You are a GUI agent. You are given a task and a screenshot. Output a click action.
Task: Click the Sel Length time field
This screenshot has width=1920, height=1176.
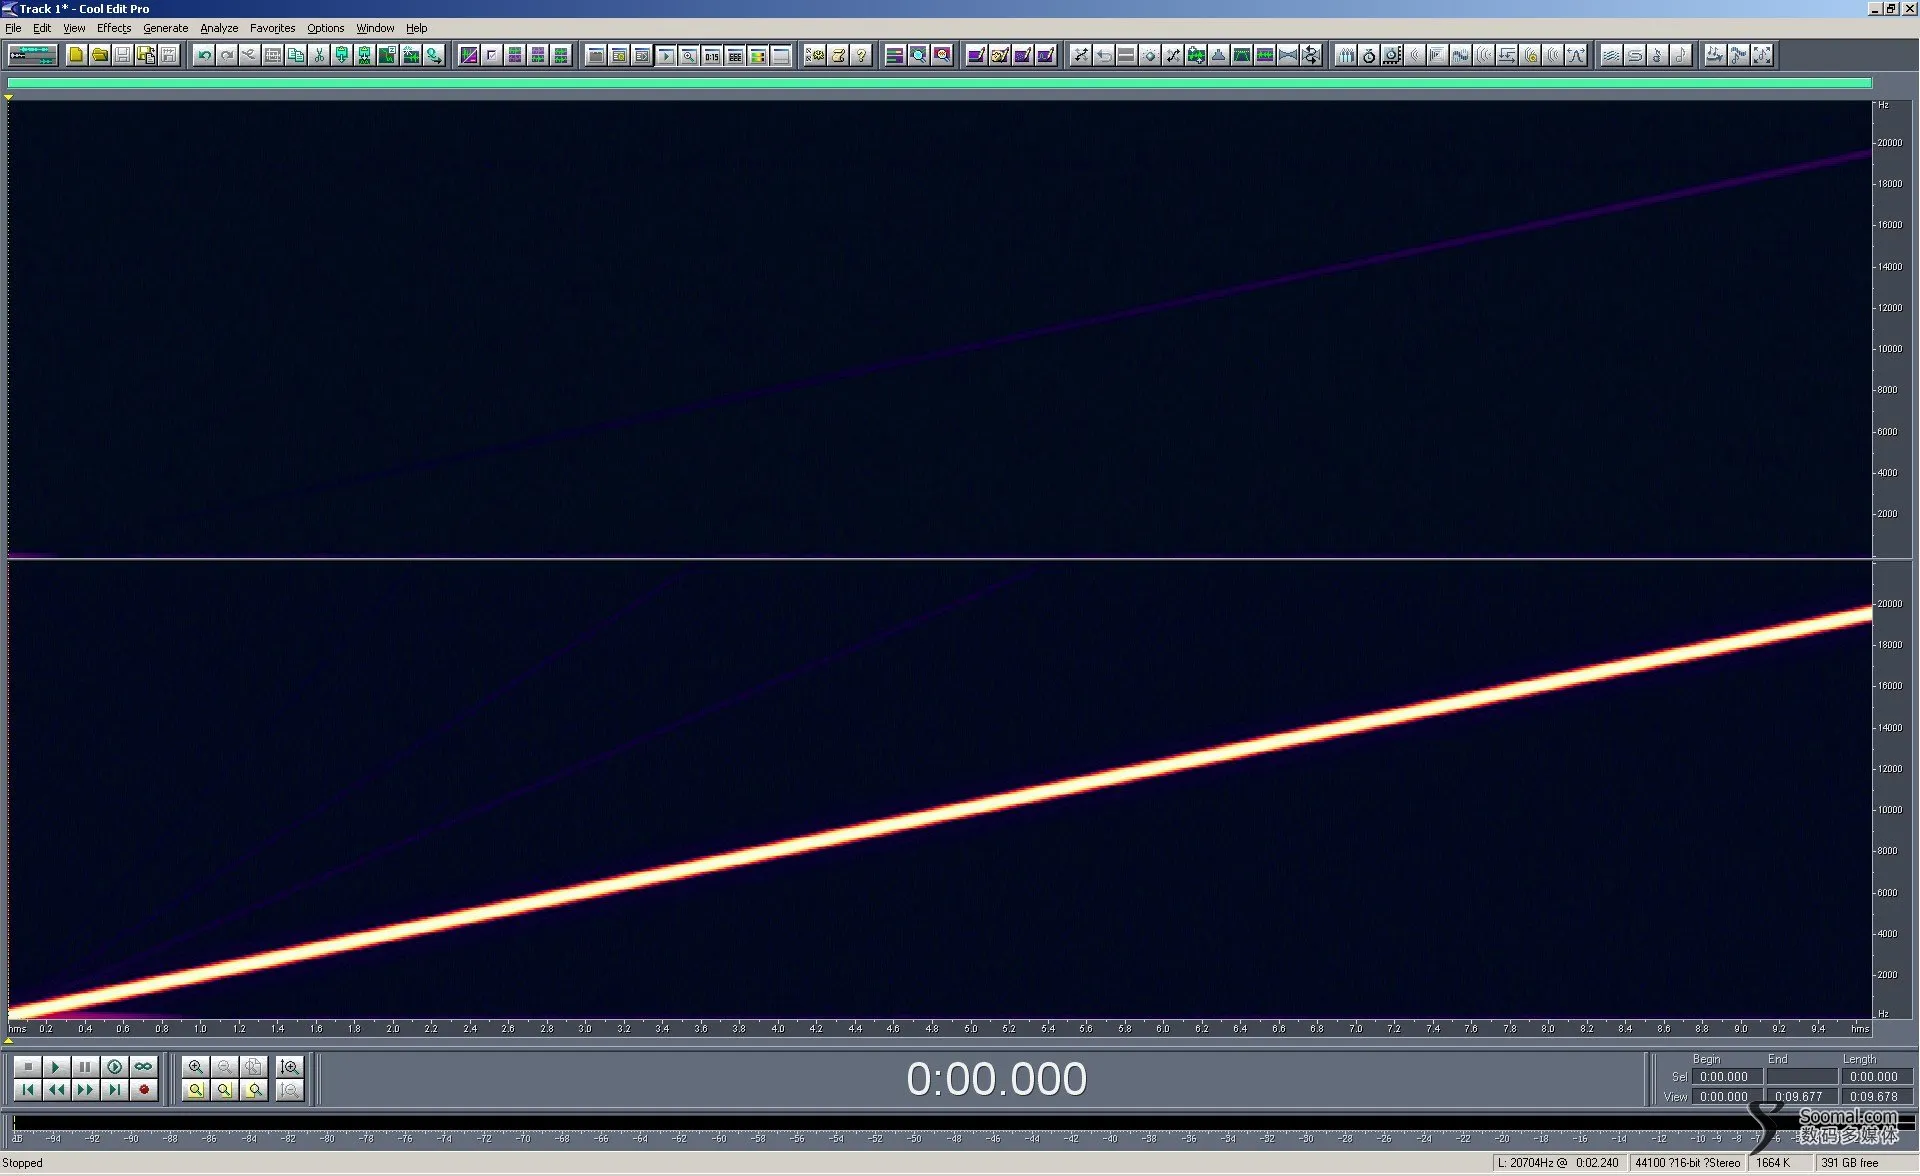coord(1876,1077)
